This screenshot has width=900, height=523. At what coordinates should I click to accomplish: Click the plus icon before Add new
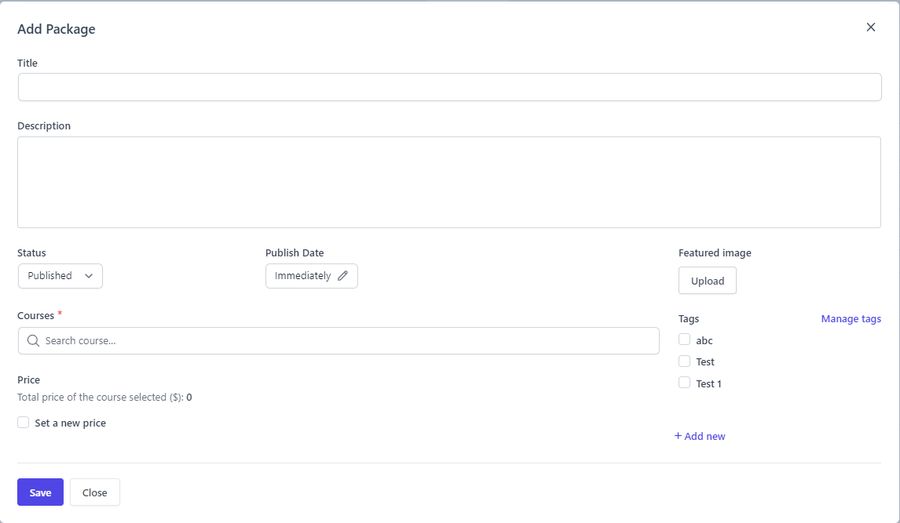[x=678, y=436]
